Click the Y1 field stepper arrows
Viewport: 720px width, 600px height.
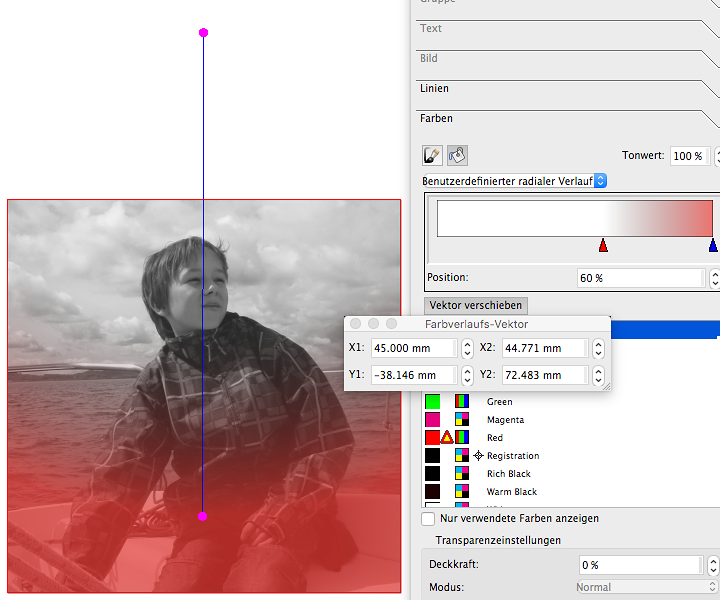467,375
